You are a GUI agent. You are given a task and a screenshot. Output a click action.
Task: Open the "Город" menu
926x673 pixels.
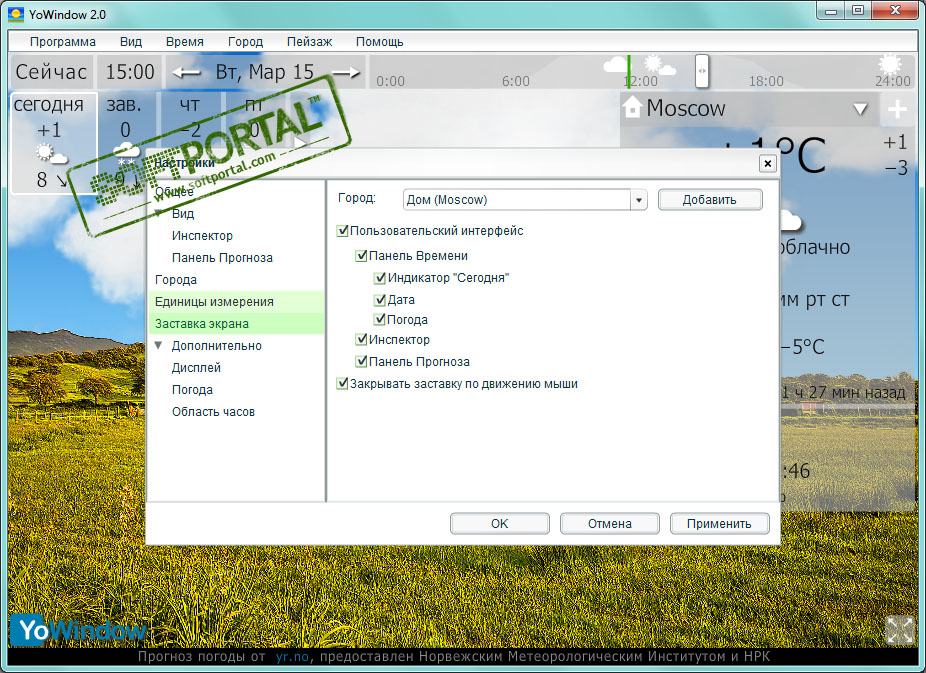[245, 42]
